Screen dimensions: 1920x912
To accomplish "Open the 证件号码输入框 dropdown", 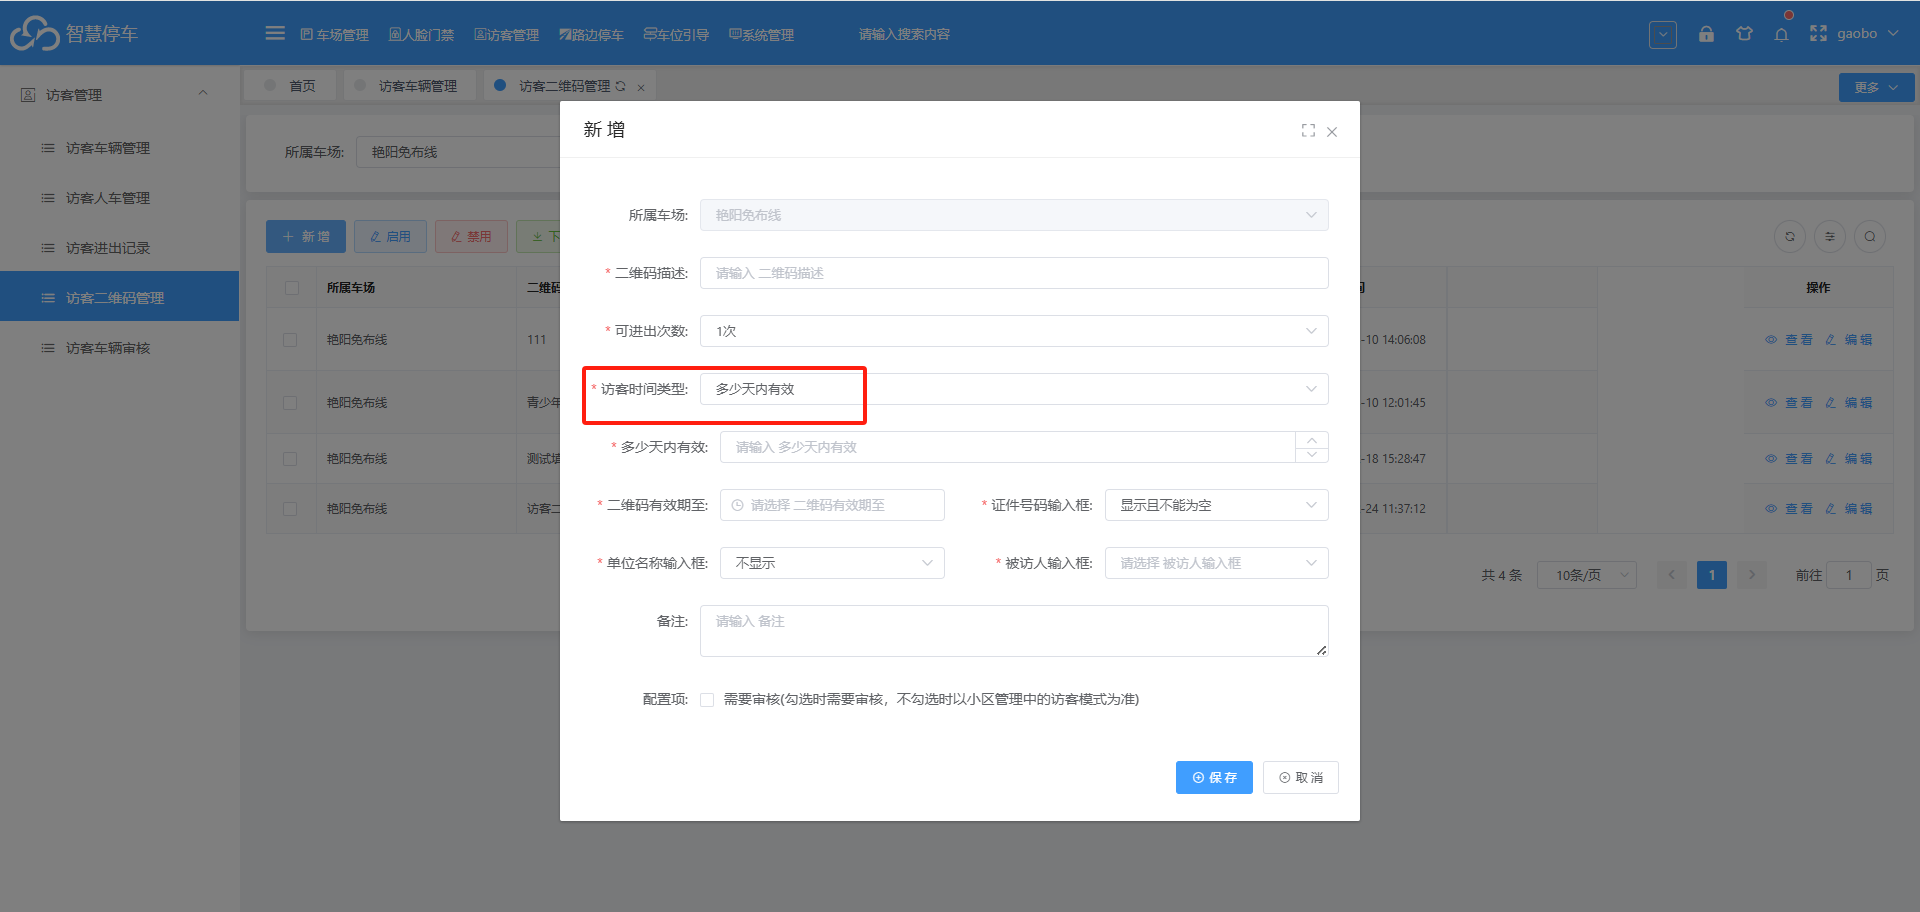I will [1216, 505].
